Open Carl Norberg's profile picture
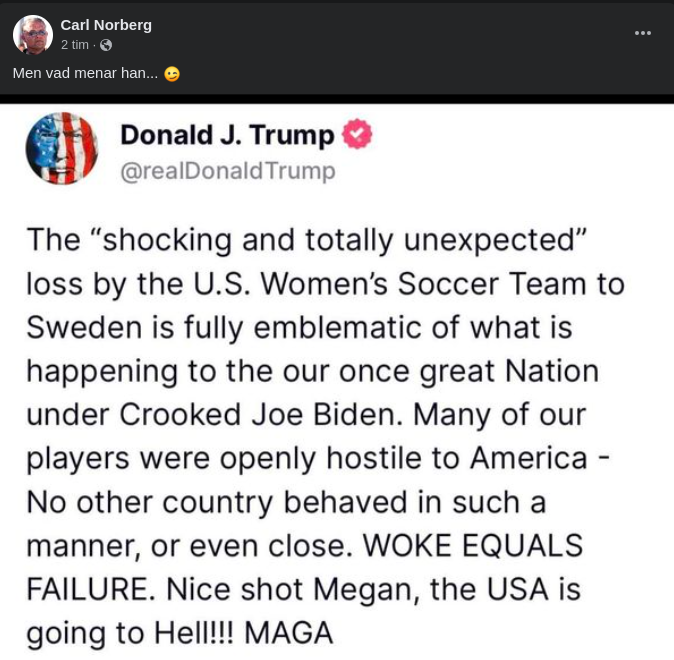 click(33, 35)
